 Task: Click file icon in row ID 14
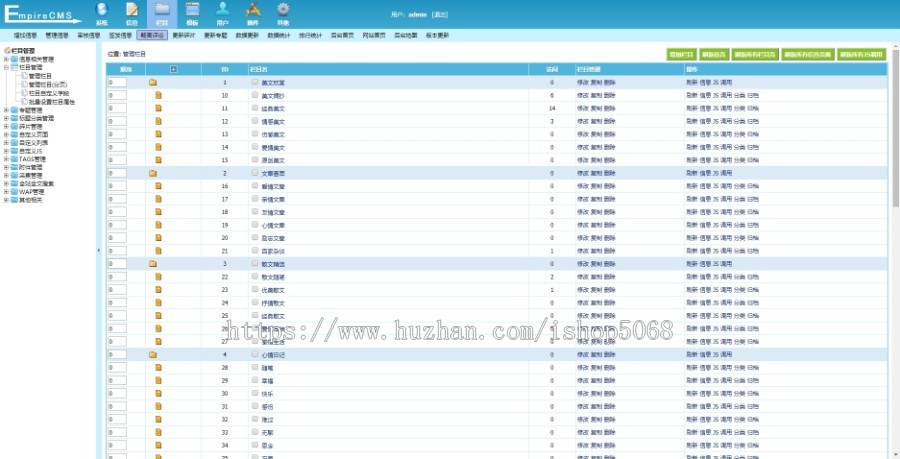[x=158, y=147]
